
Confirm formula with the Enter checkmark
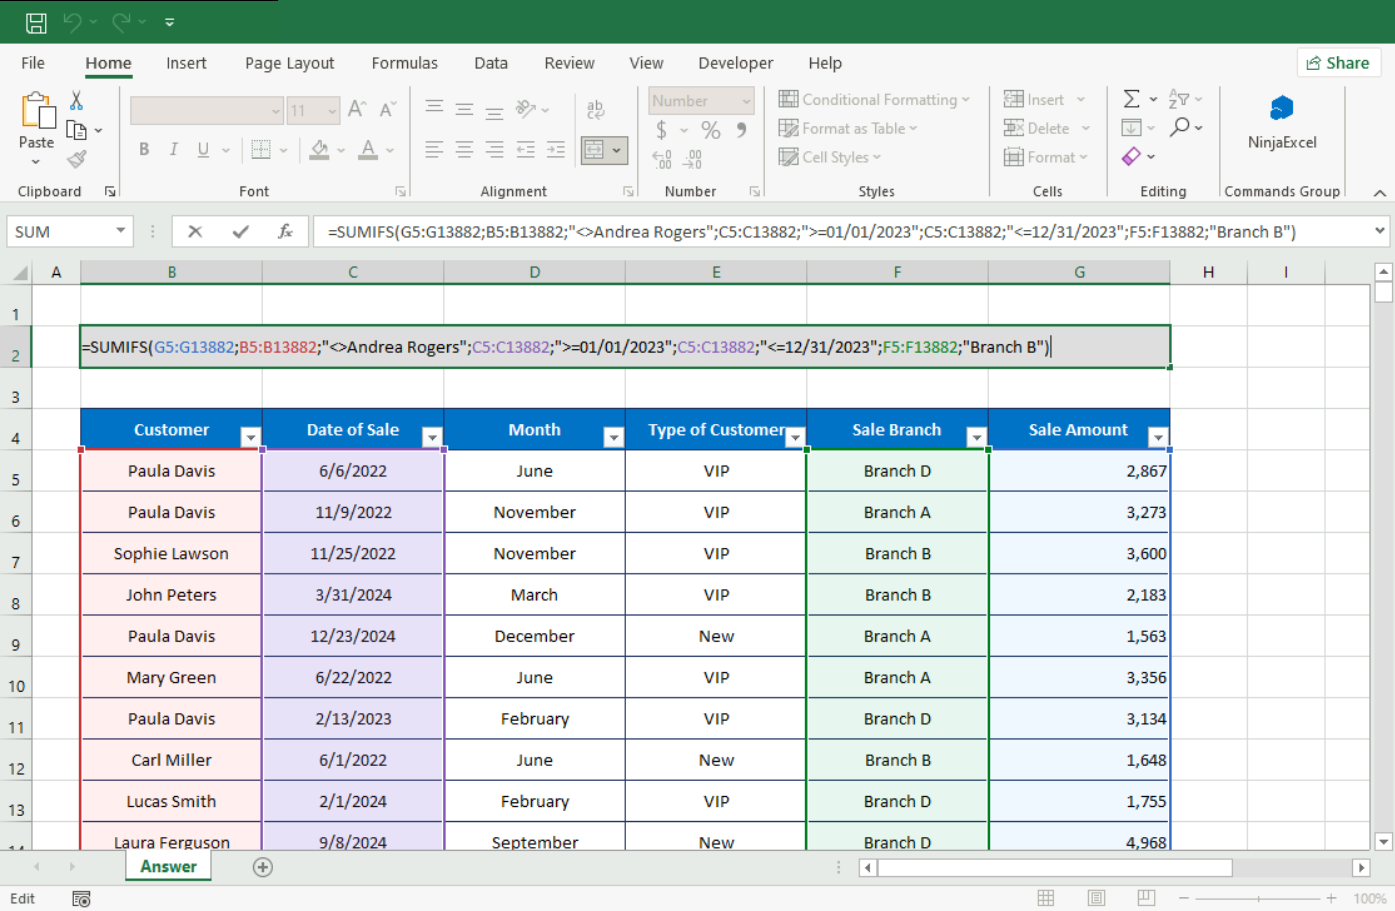tap(240, 232)
